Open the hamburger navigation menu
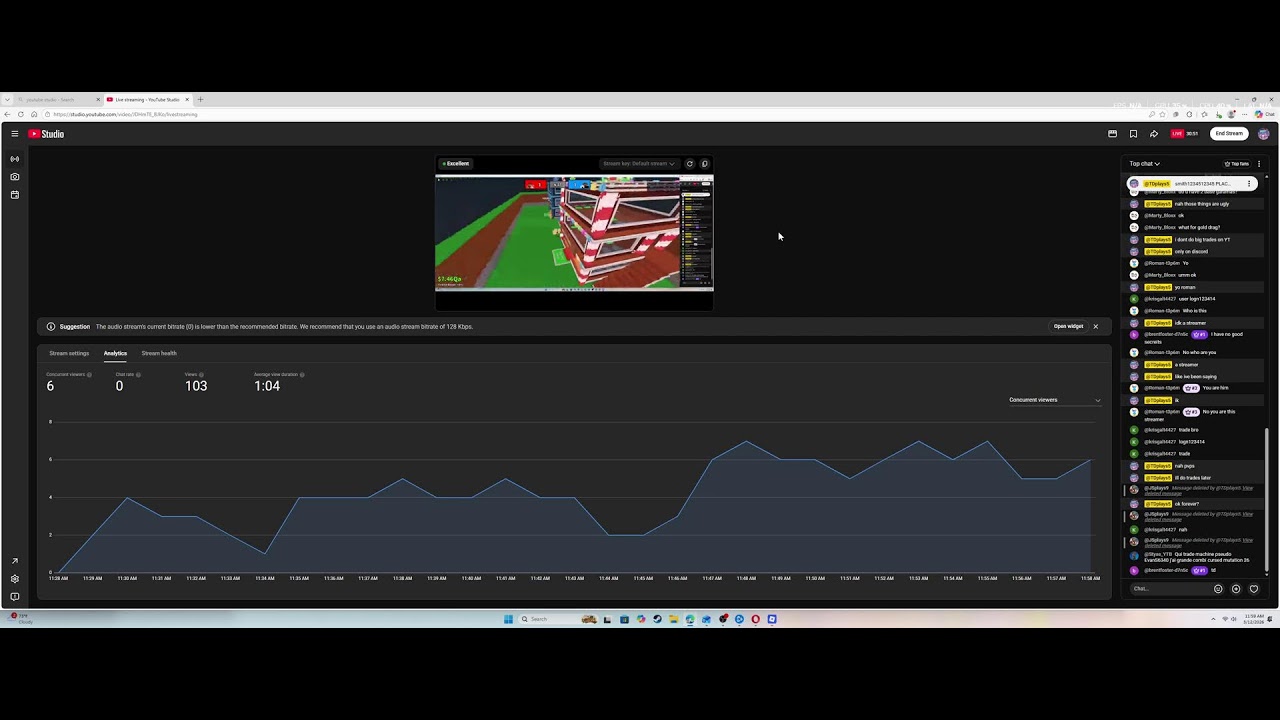Screen dimensions: 1280x720 click(x=14, y=134)
